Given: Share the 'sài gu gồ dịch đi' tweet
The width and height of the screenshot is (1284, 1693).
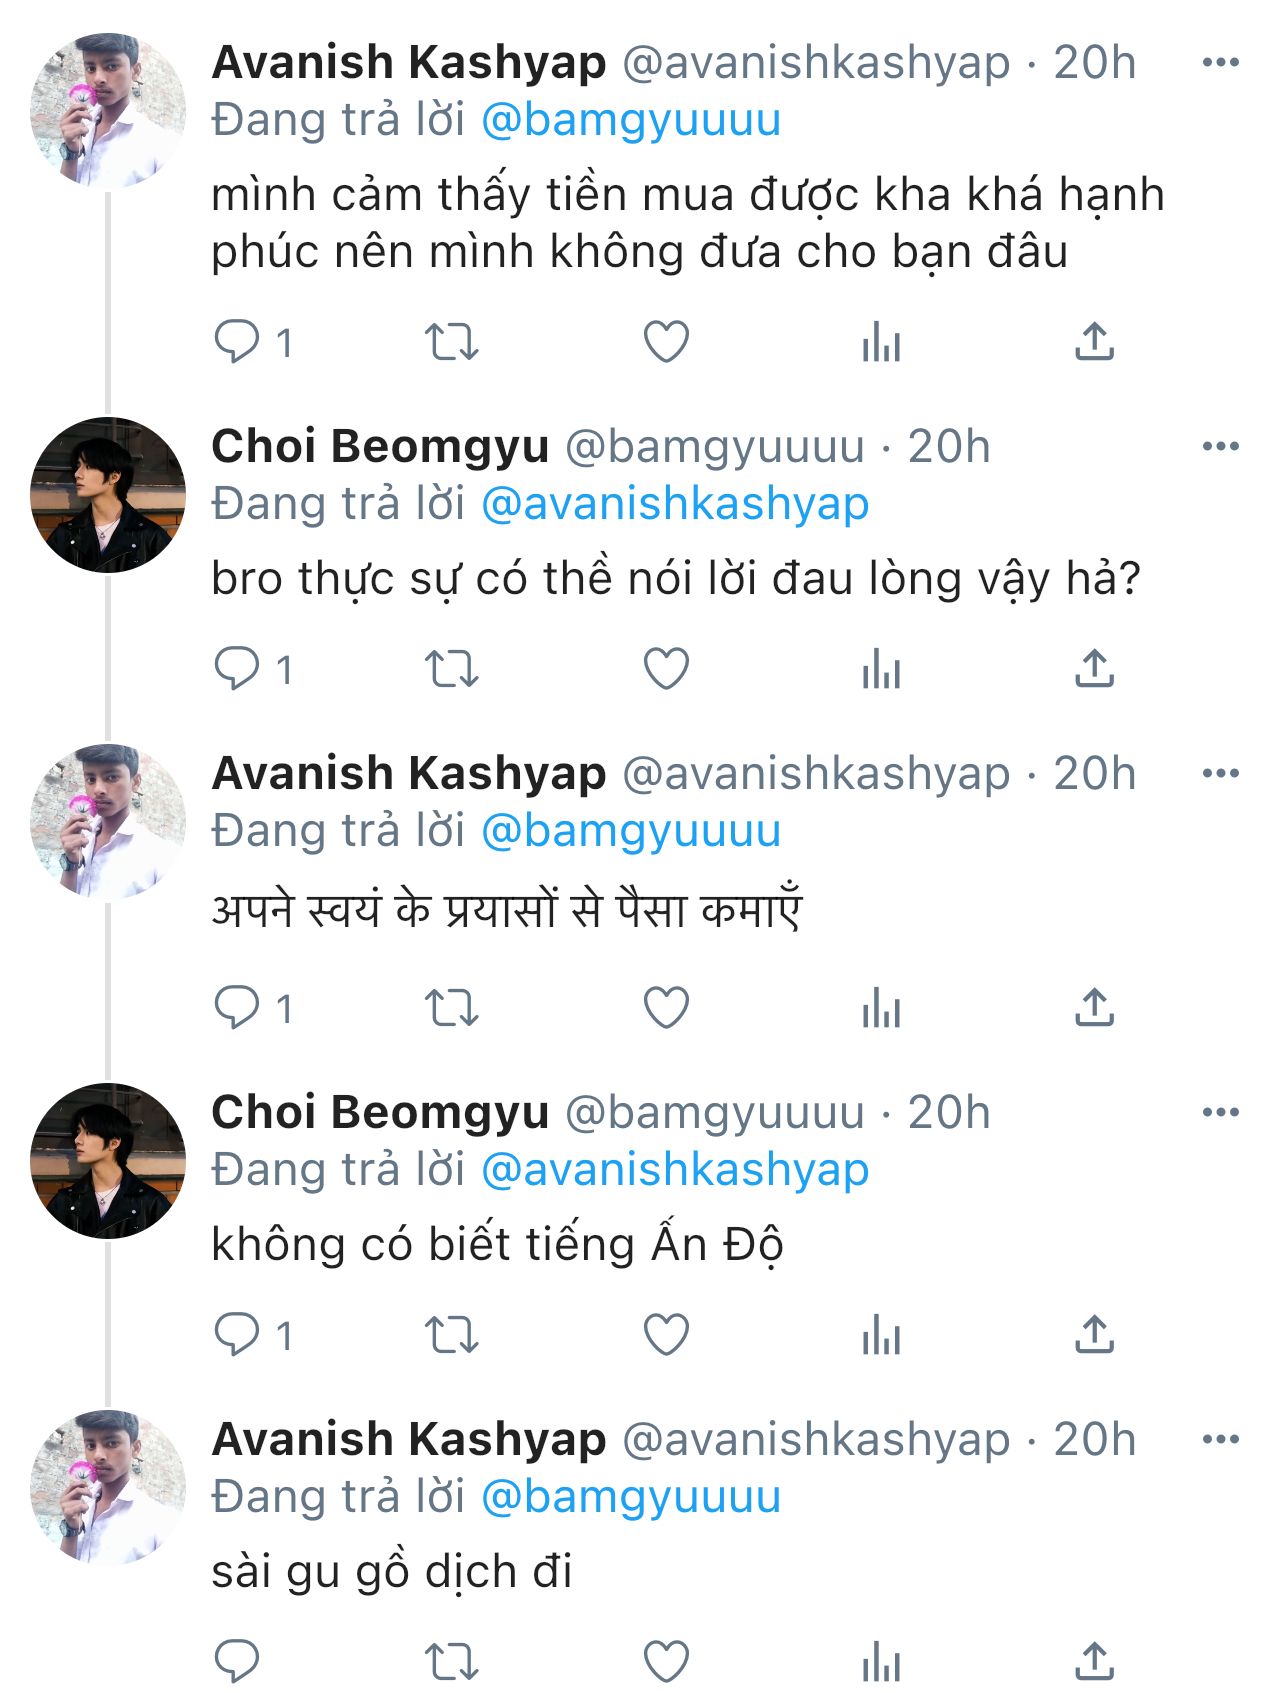Looking at the screenshot, I should [1095, 1662].
